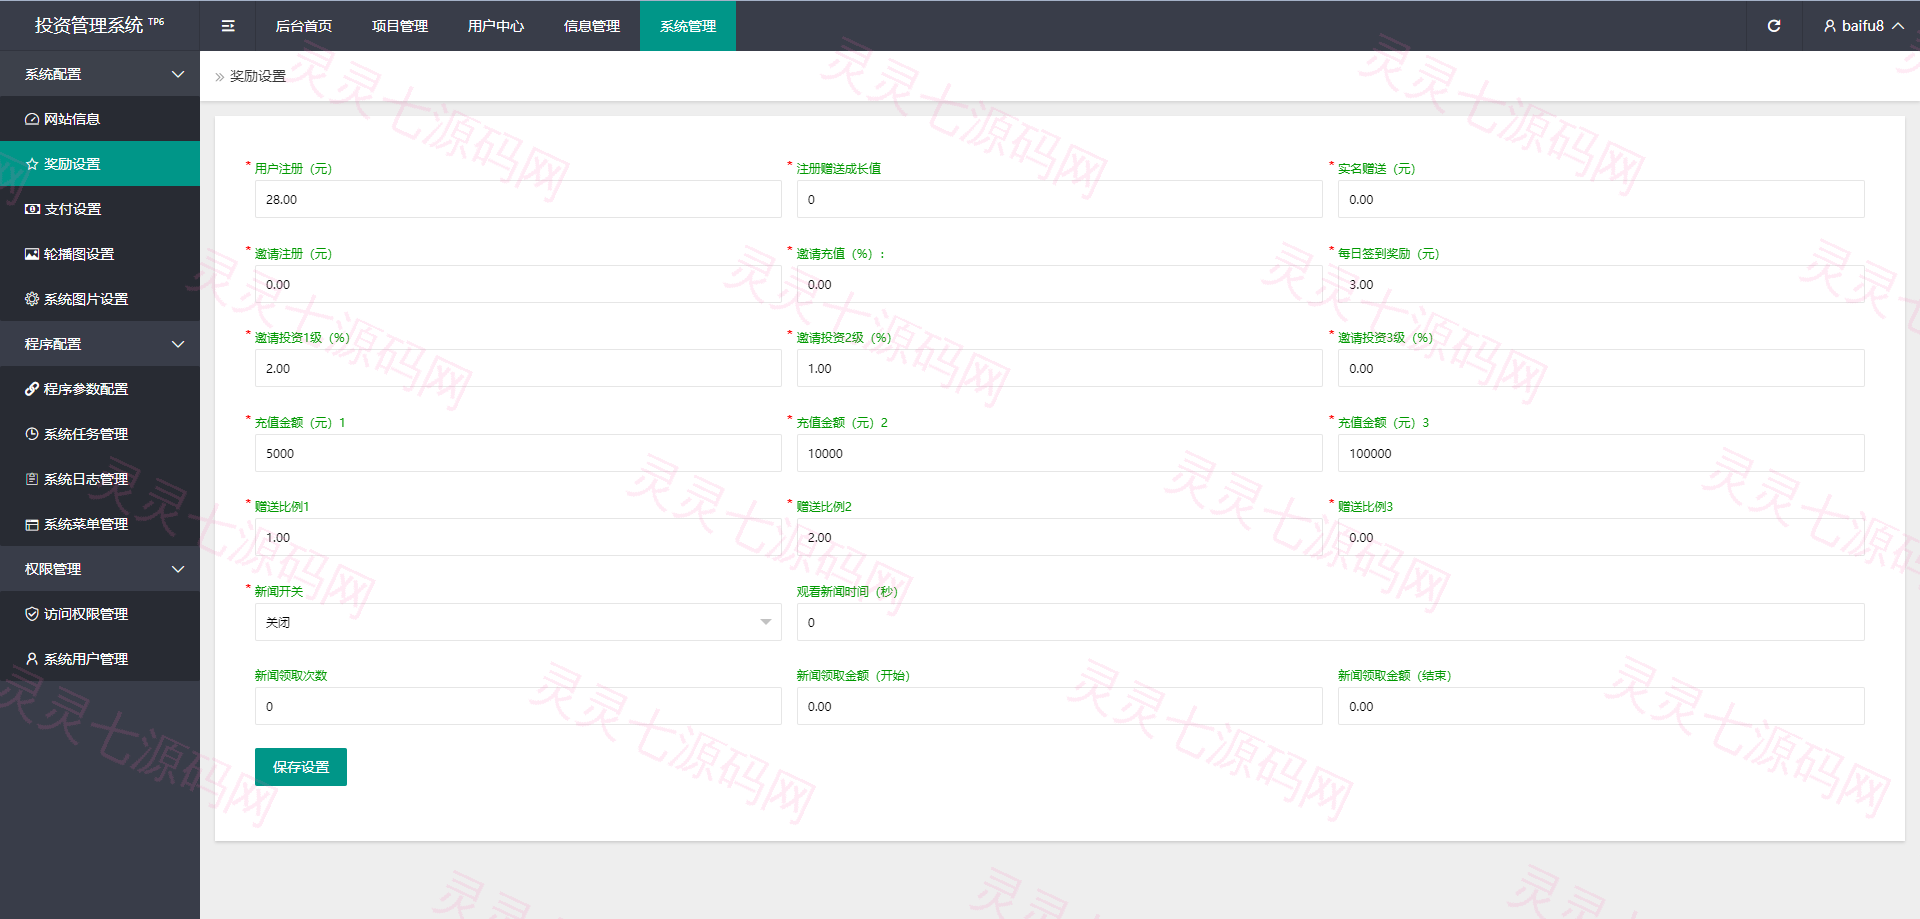This screenshot has height=919, width=1920.
Task: Click the refresh icon in top bar
Action: 1774,26
